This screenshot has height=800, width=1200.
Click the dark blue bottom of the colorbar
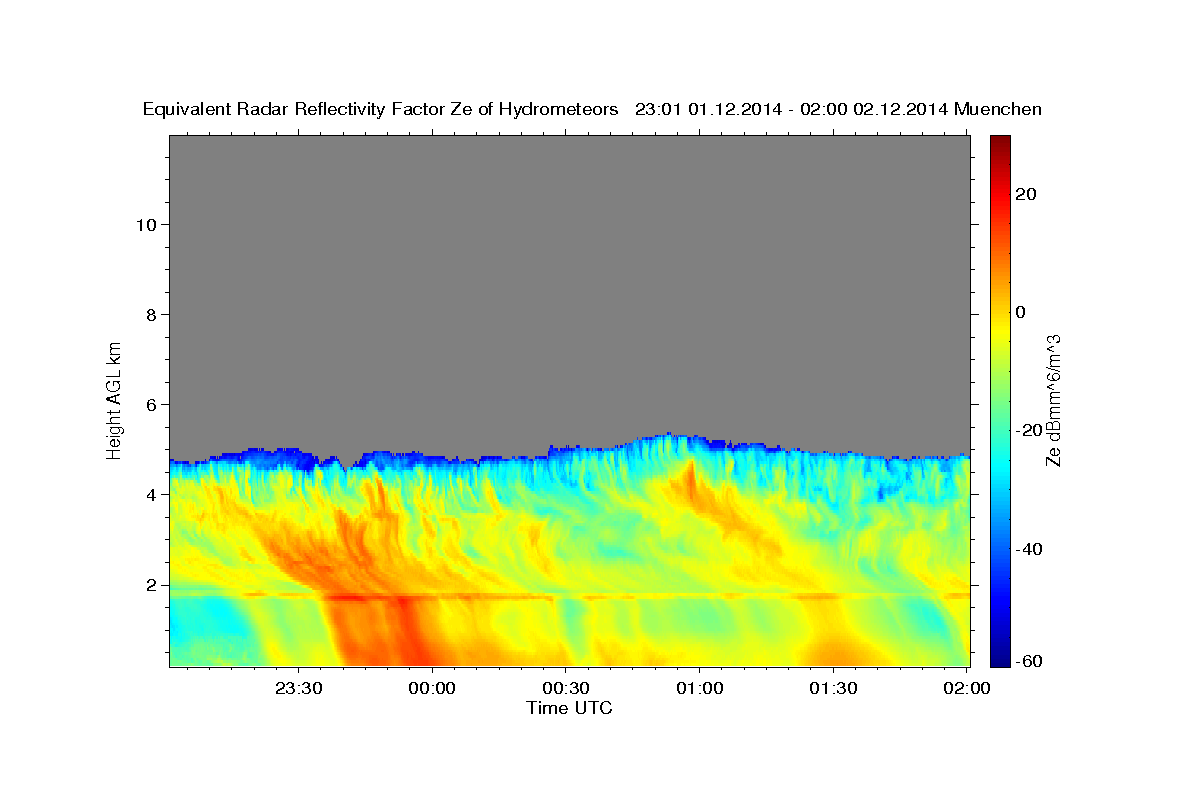pos(1000,659)
